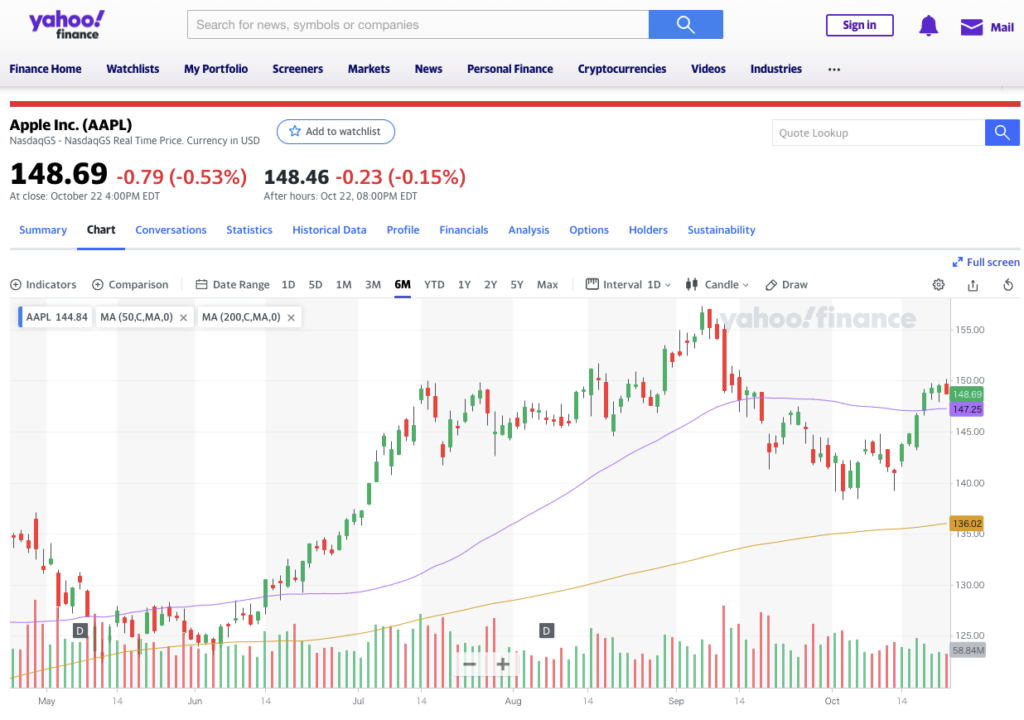Reset the chart with the undo icon
This screenshot has width=1024, height=720.
click(x=1008, y=285)
